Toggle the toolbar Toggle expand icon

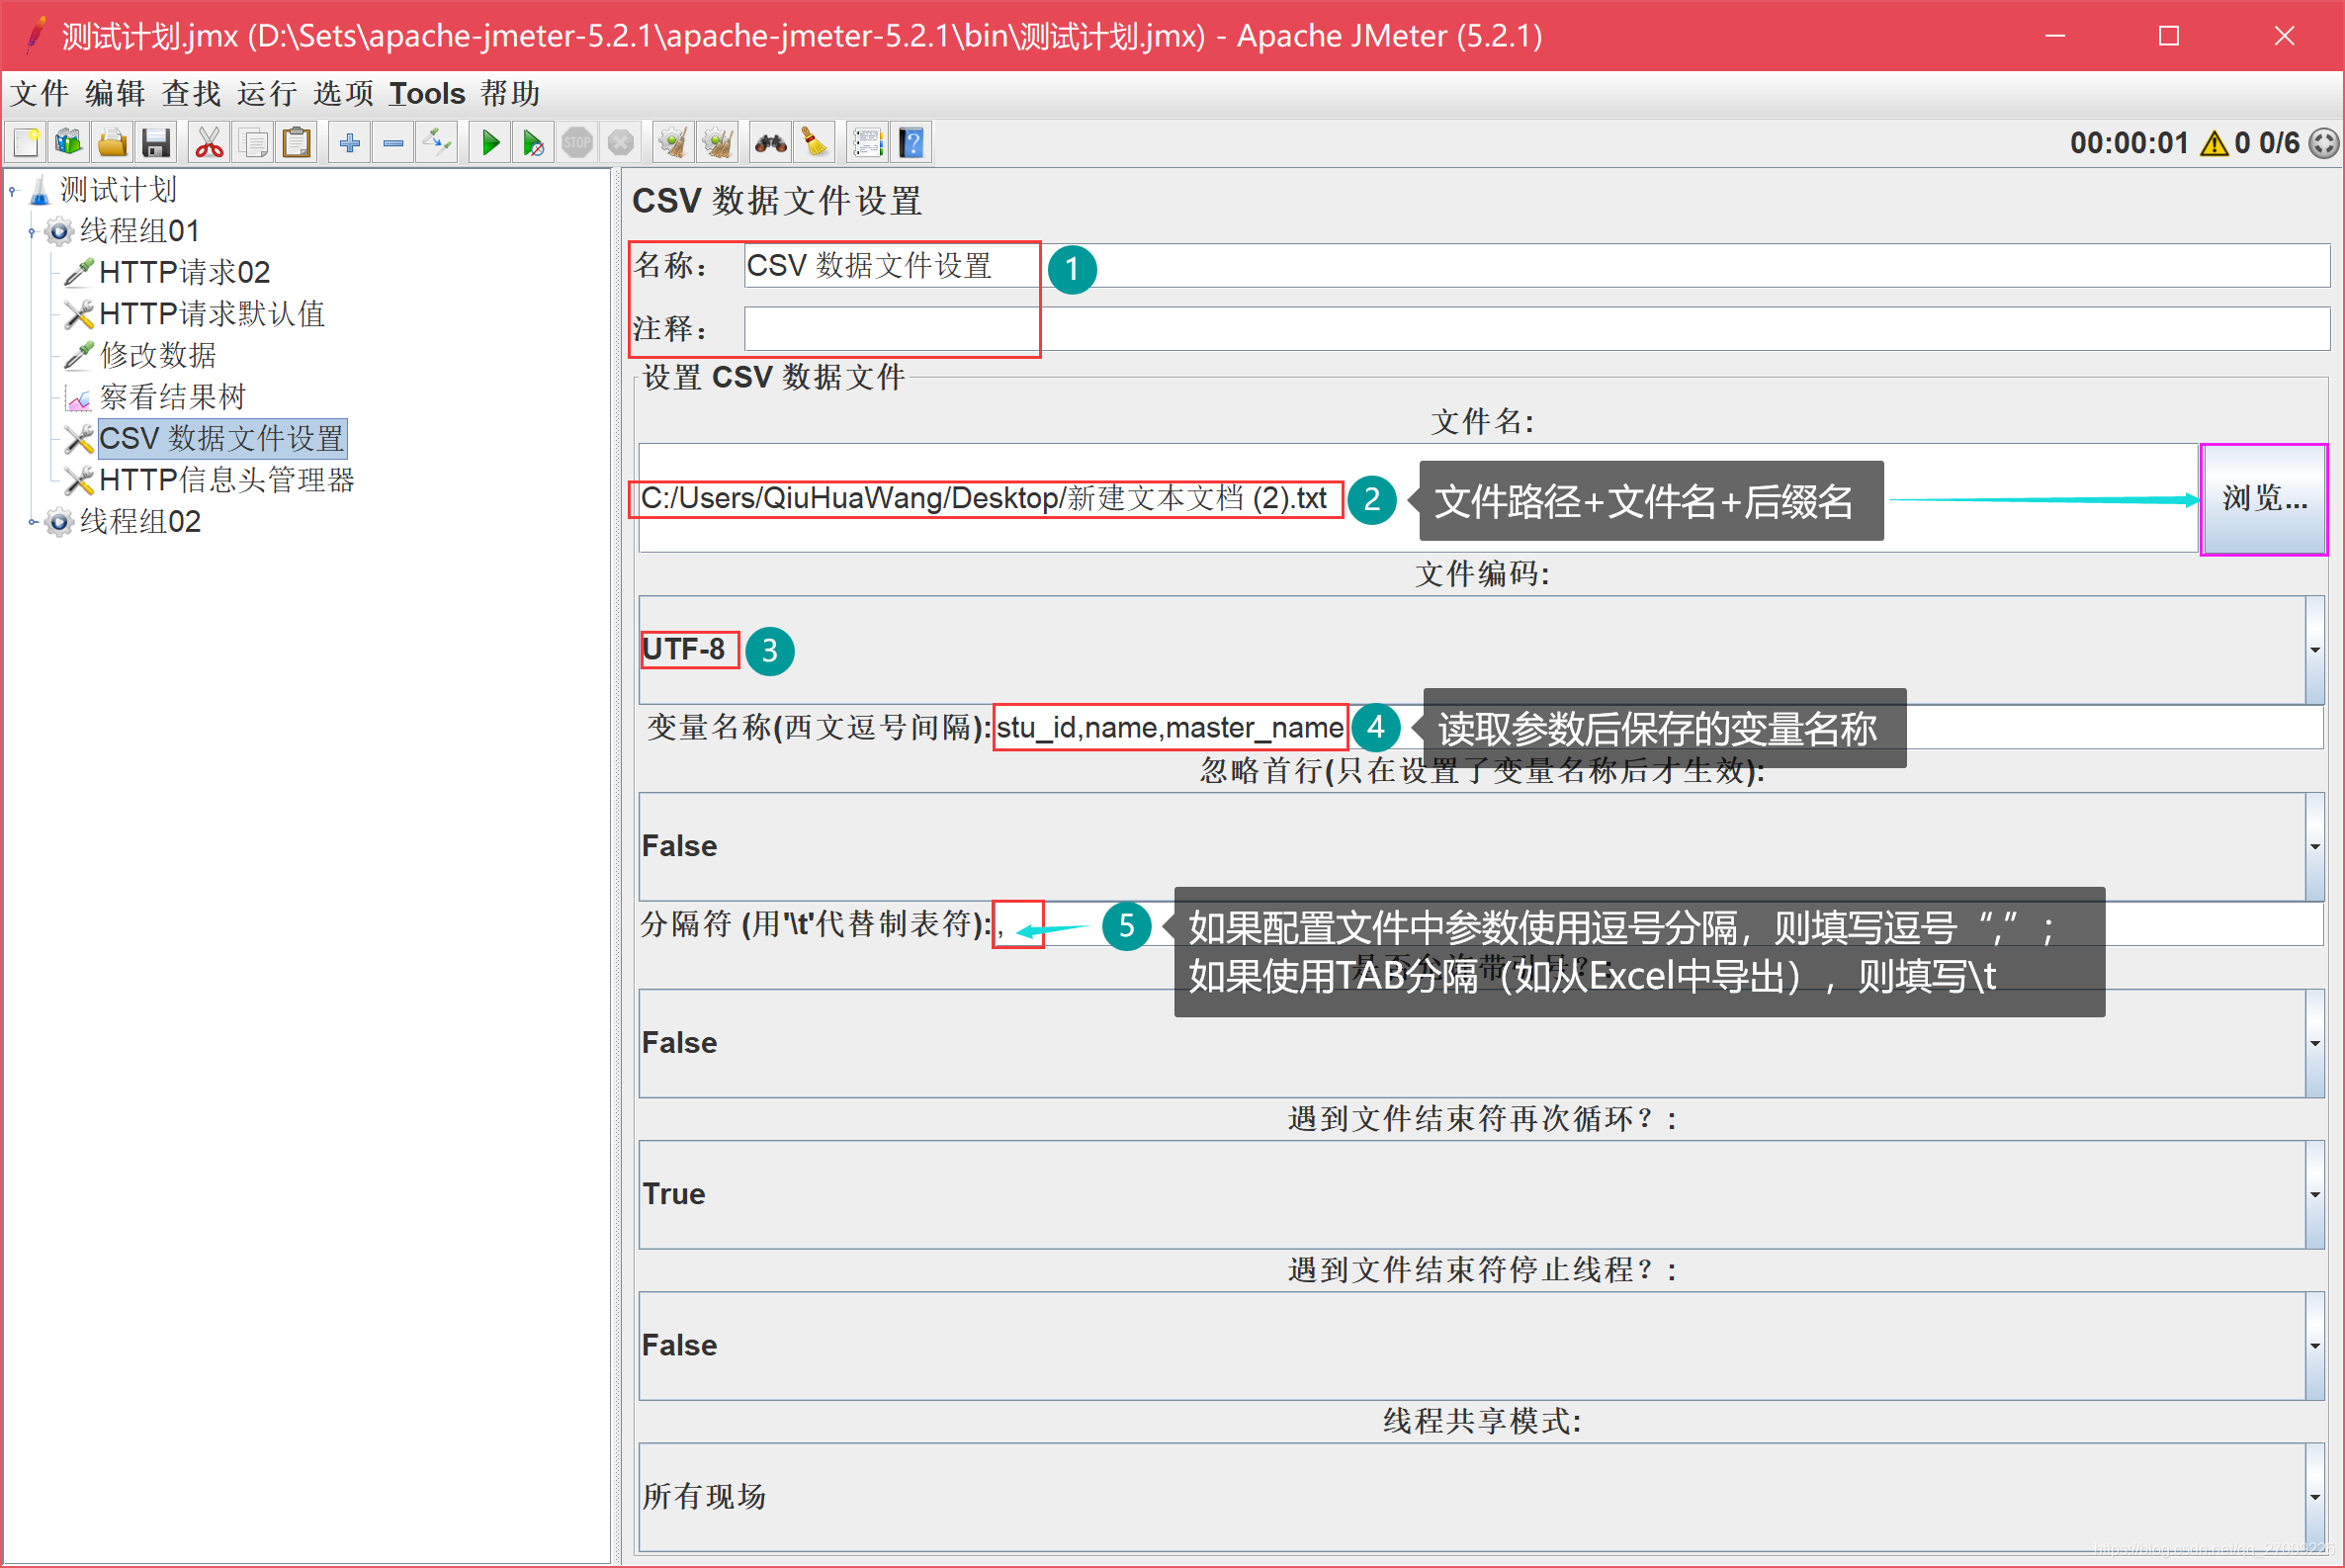[x=437, y=143]
